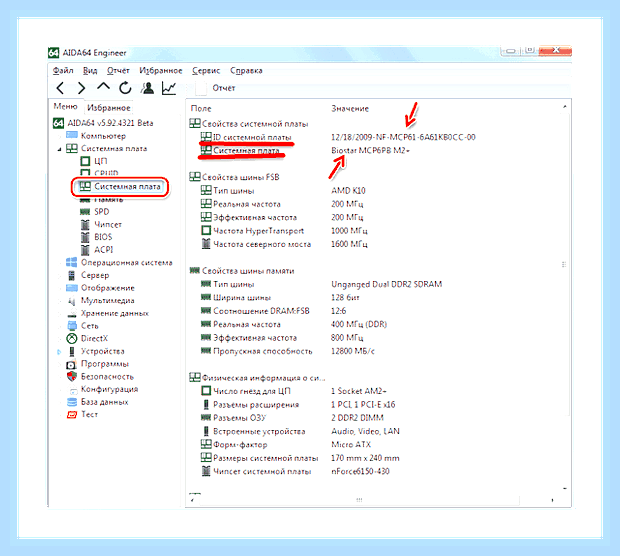The height and width of the screenshot is (556, 620).
Task: Open the Сервис menu
Action: pyautogui.click(x=206, y=70)
